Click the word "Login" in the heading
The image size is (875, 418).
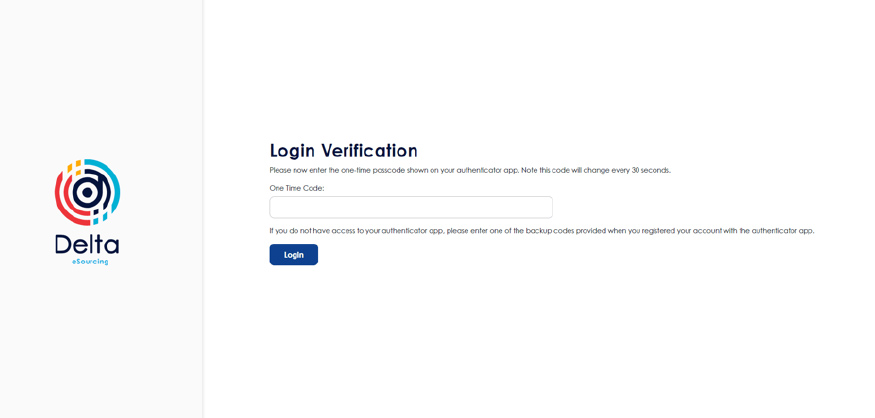292,151
